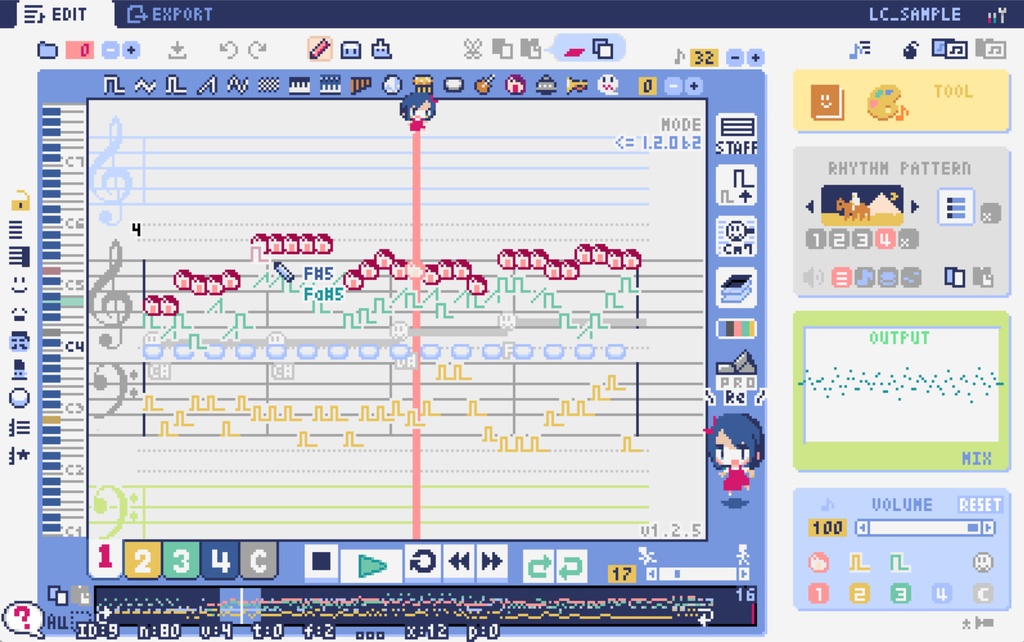Toggle the rhythm pattern mute speaker
Screen dimensions: 1024x642
tap(812, 276)
